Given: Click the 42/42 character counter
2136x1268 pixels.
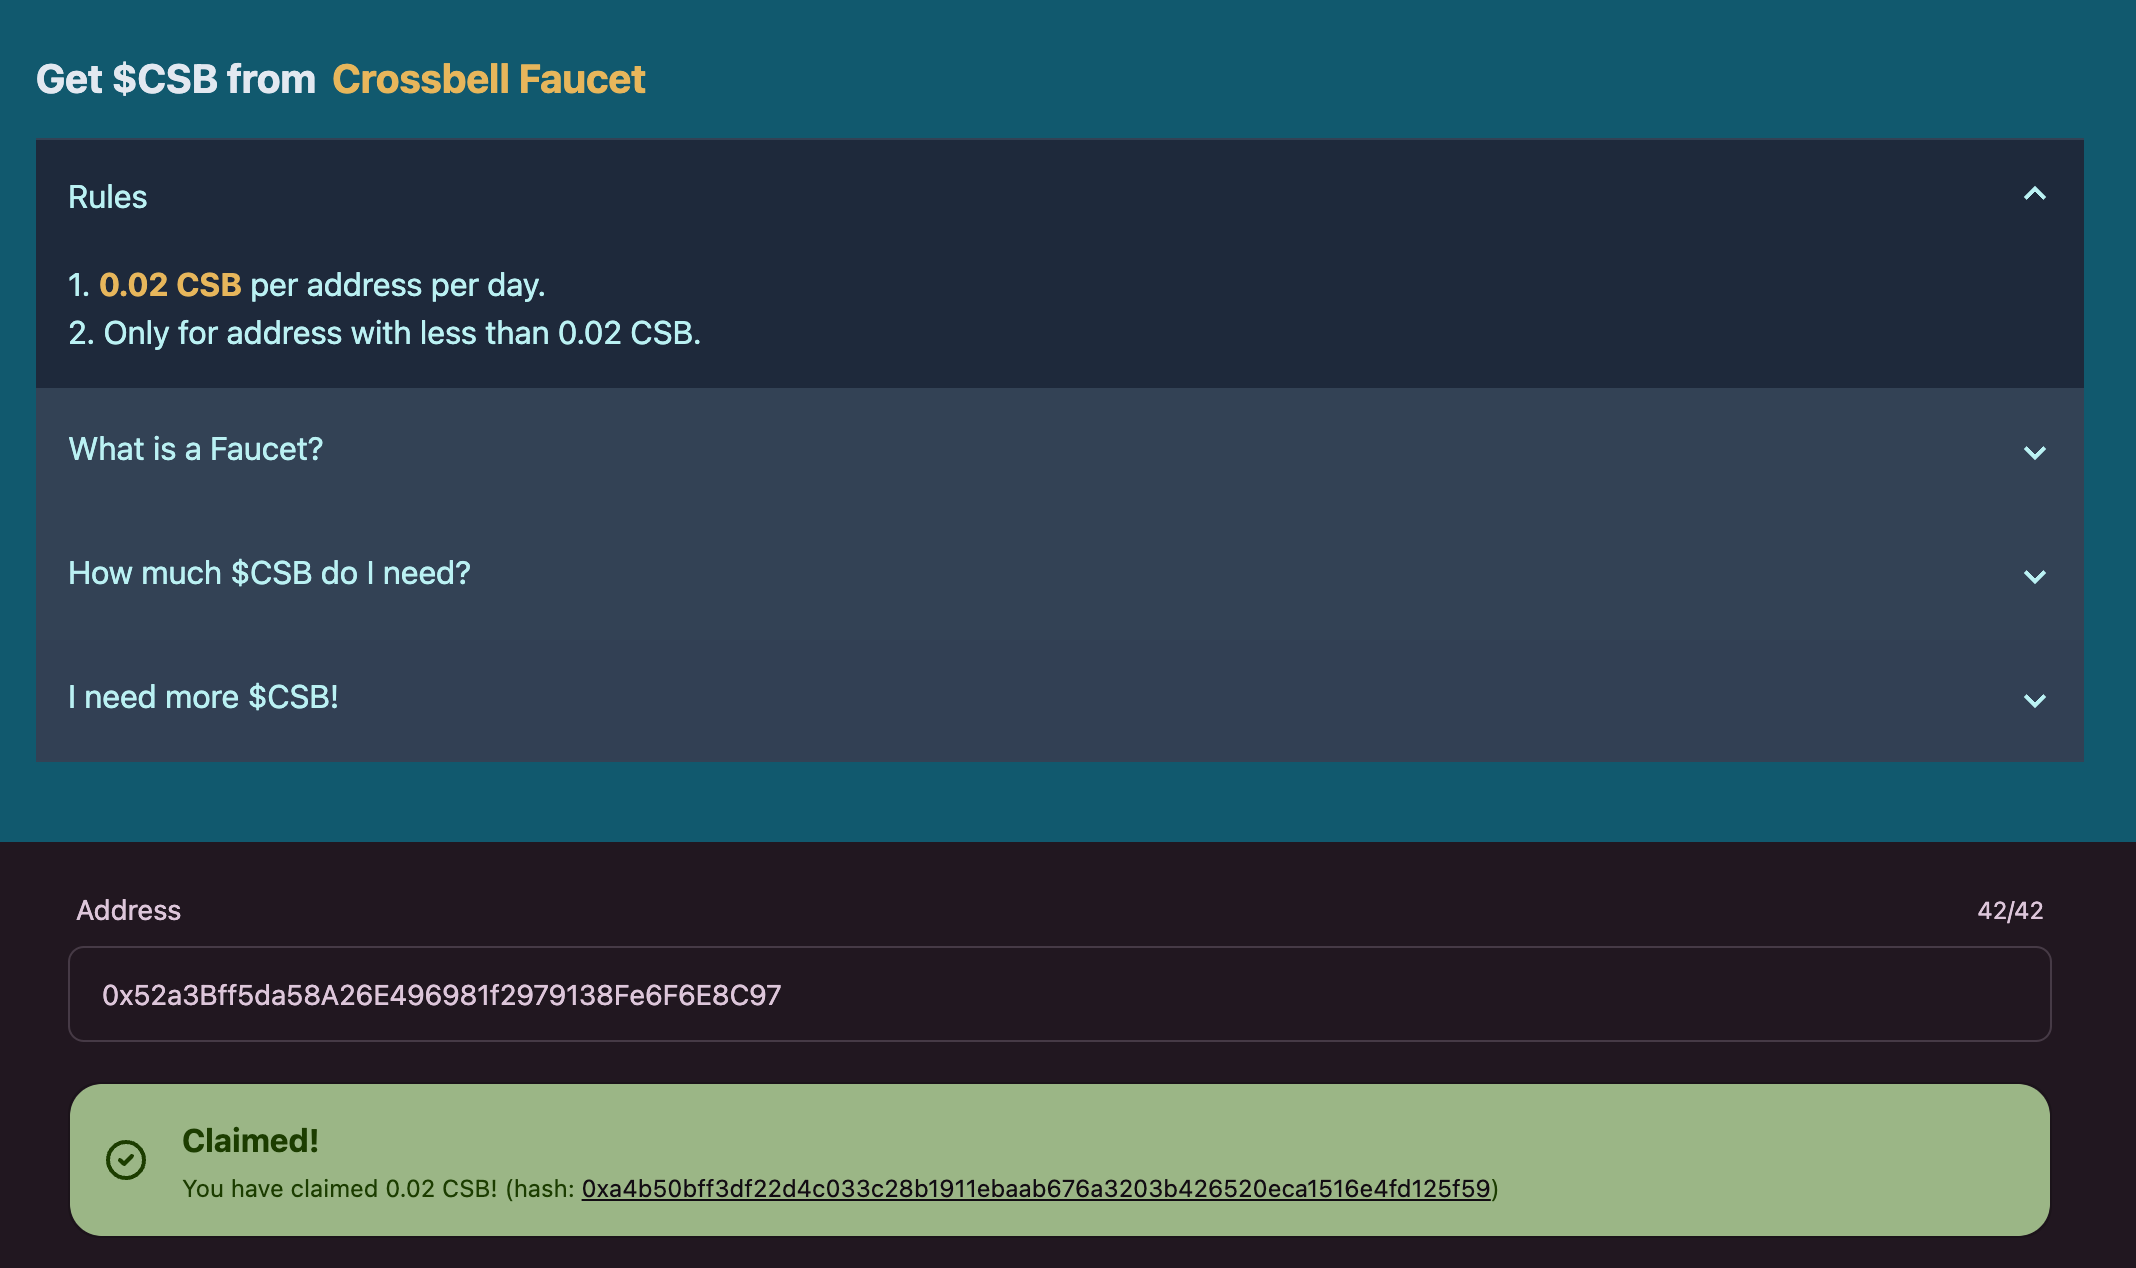Looking at the screenshot, I should [2010, 910].
